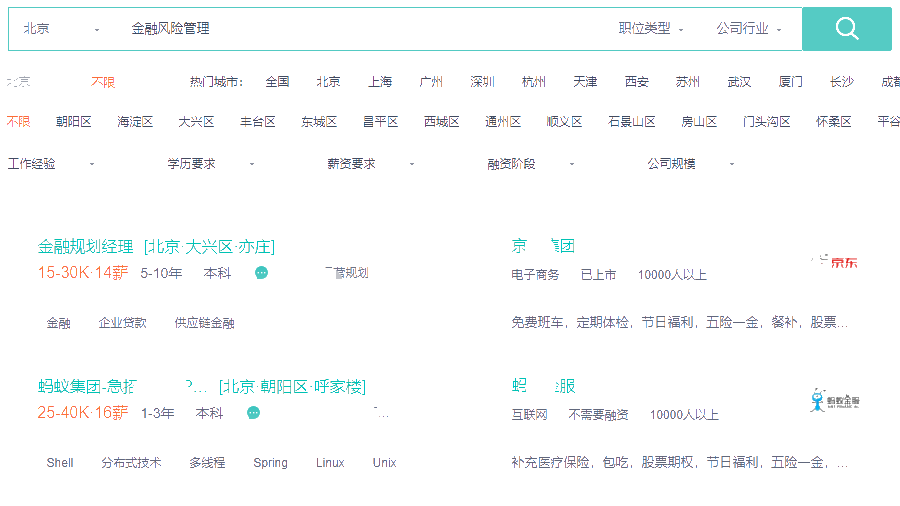Select 长沙 city

point(842,82)
